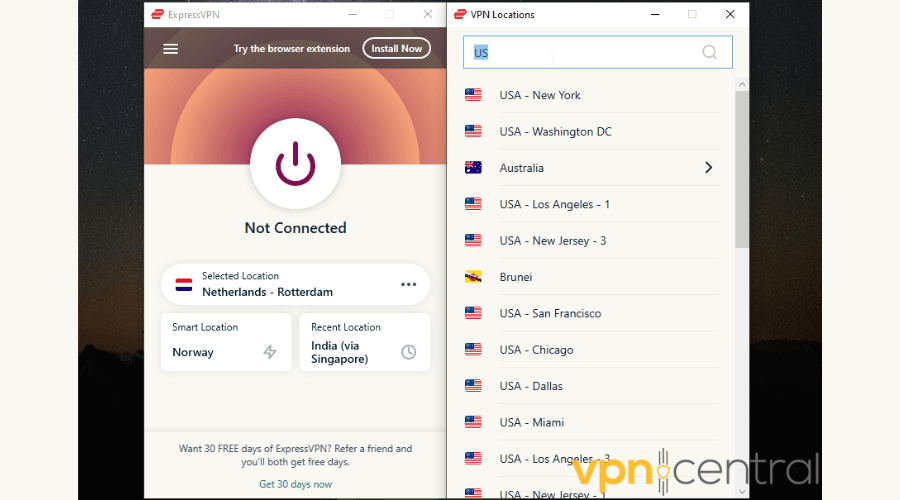Click the flag next to USA - Miami
The height and width of the screenshot is (500, 900).
coord(473,423)
